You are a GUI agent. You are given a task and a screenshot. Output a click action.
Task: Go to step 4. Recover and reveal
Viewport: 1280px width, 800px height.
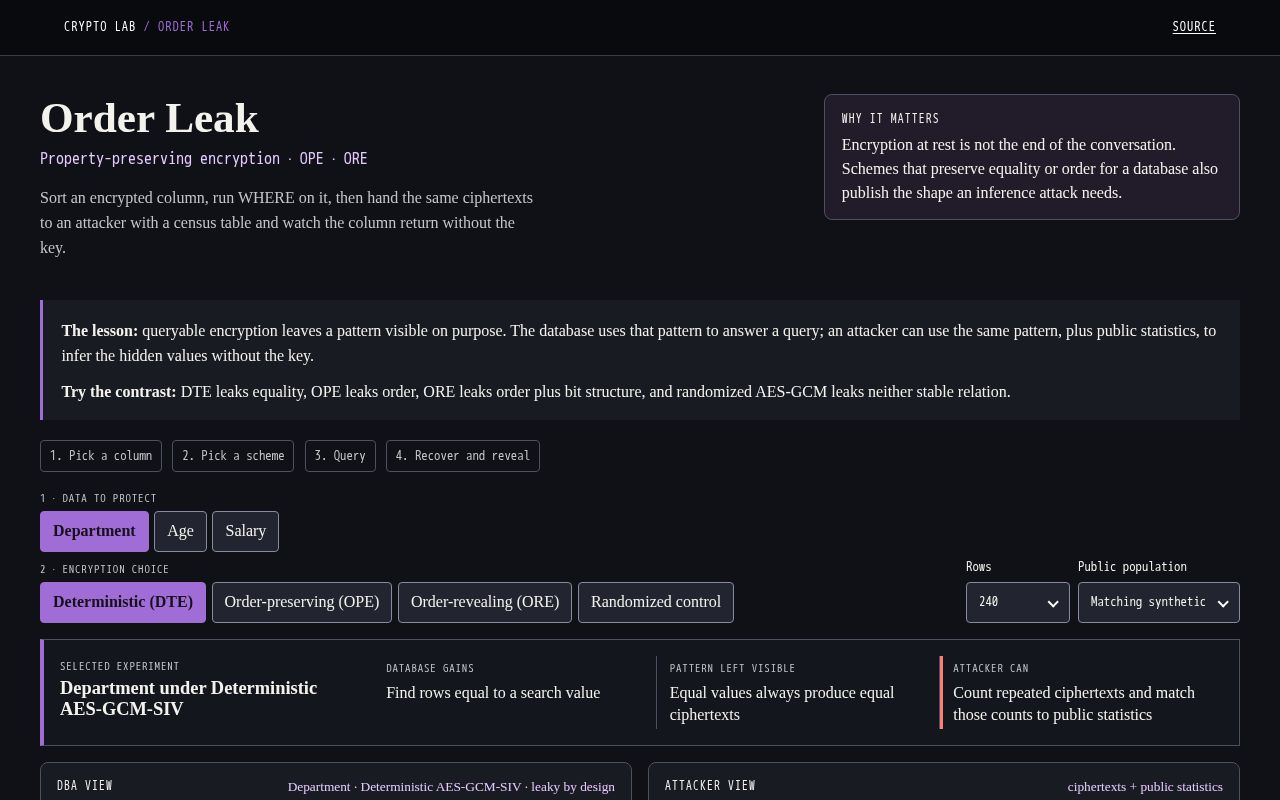click(x=463, y=456)
